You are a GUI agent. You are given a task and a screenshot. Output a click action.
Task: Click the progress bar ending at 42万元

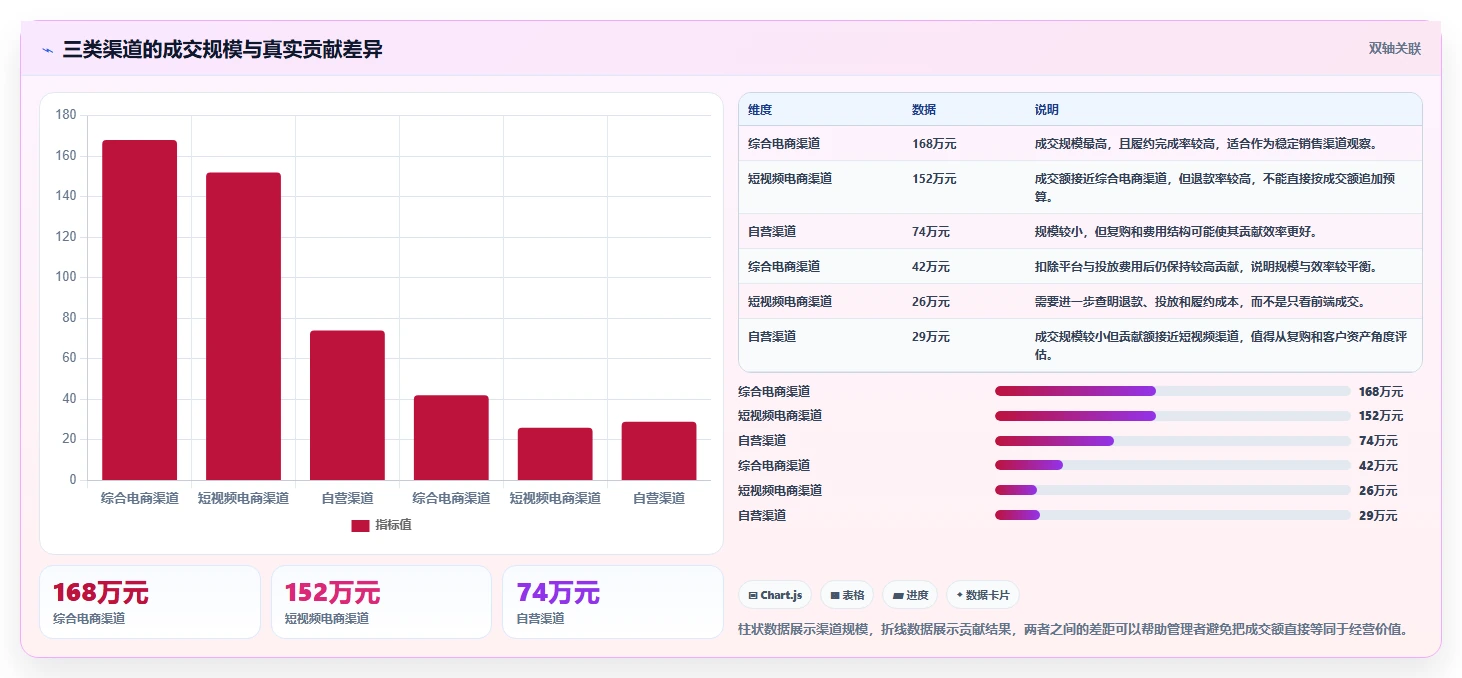point(1172,465)
